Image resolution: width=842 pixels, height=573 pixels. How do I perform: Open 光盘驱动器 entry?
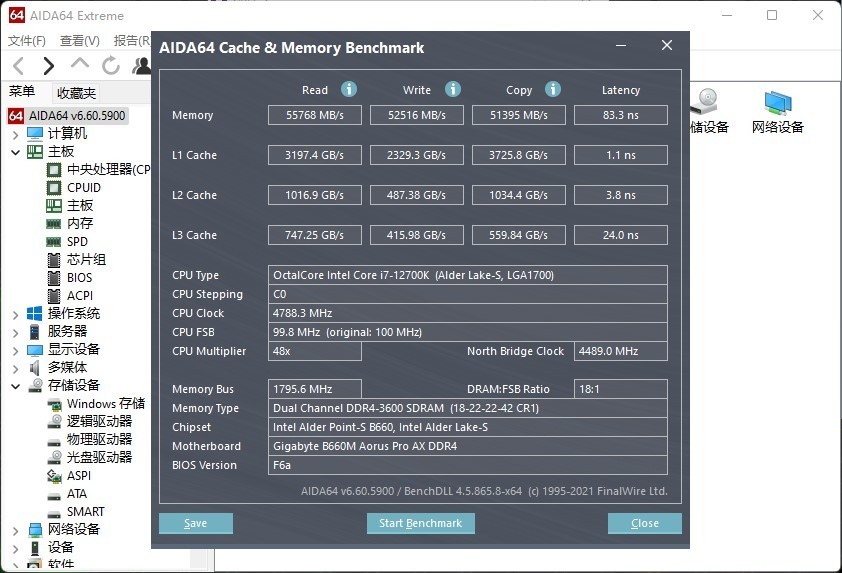point(99,457)
